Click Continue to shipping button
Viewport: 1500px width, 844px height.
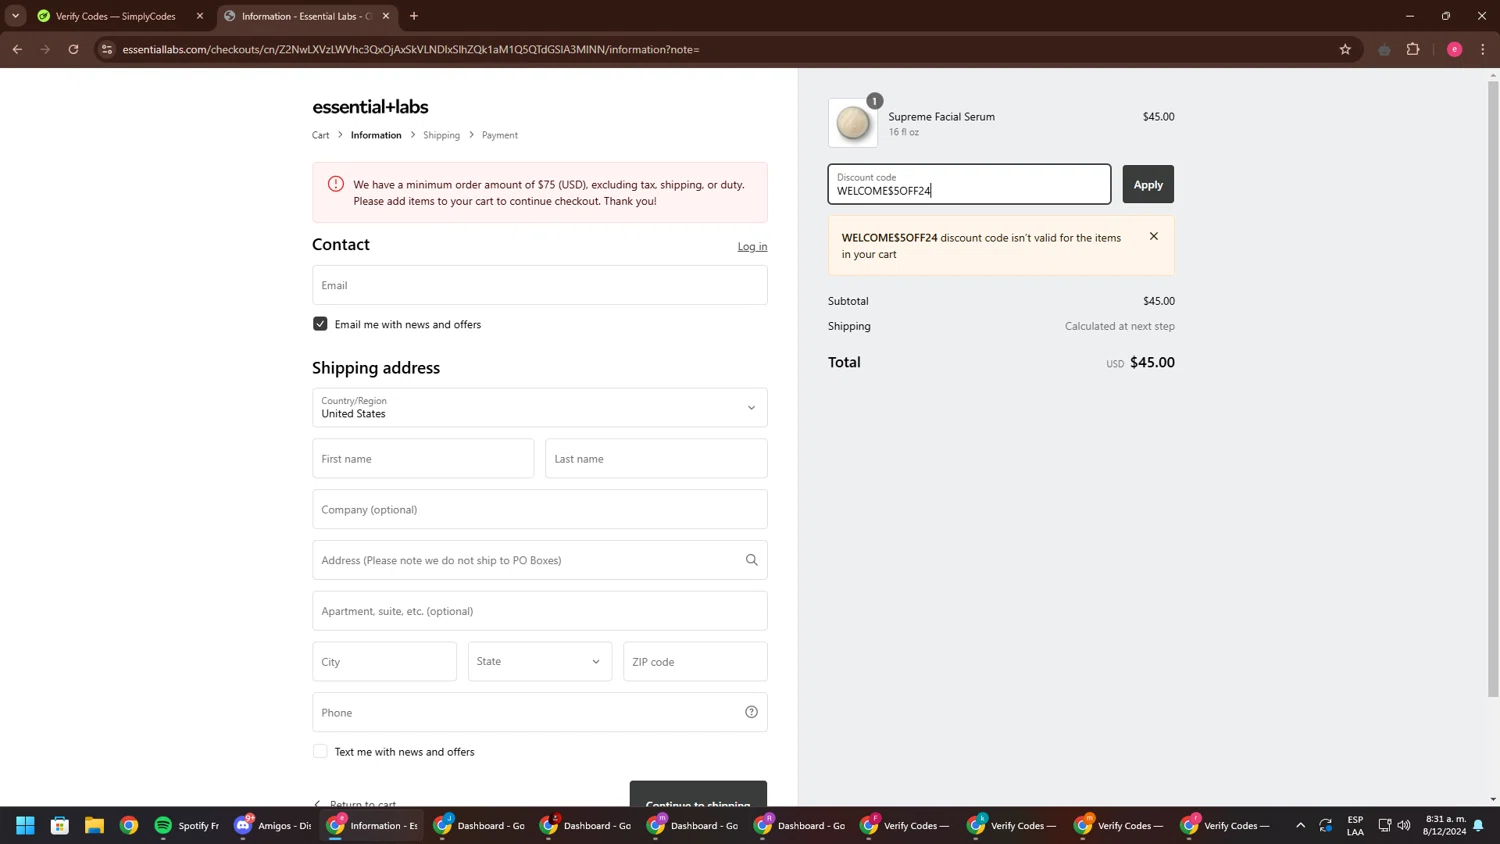pyautogui.click(x=698, y=796)
